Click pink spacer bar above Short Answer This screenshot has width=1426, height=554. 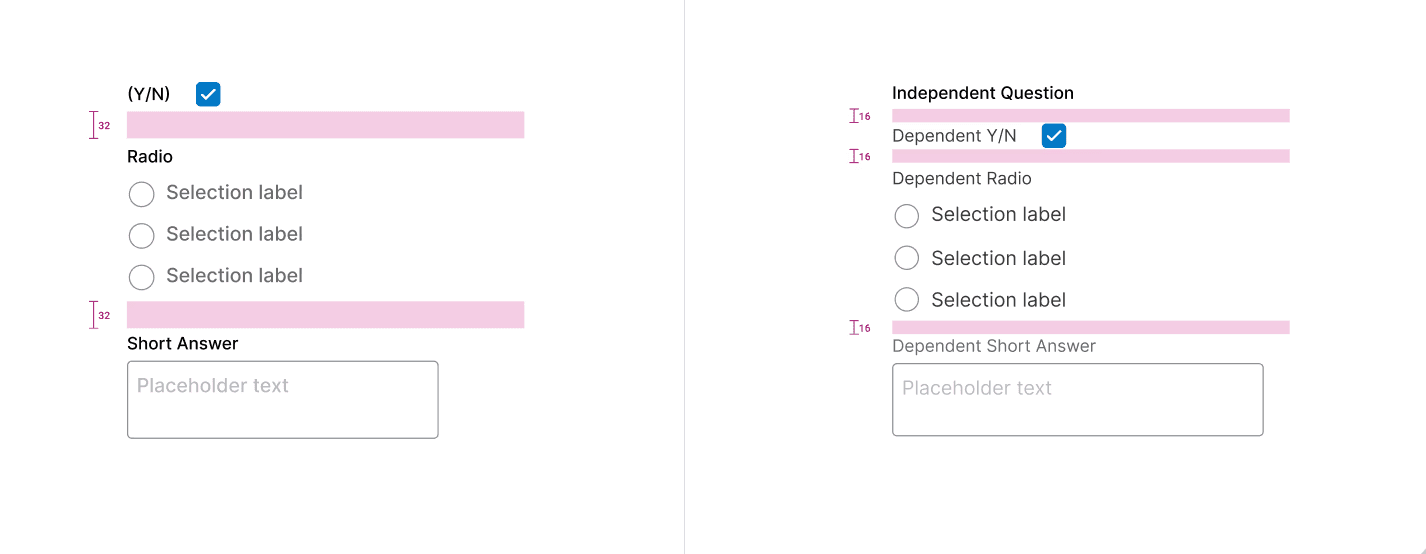point(325,315)
